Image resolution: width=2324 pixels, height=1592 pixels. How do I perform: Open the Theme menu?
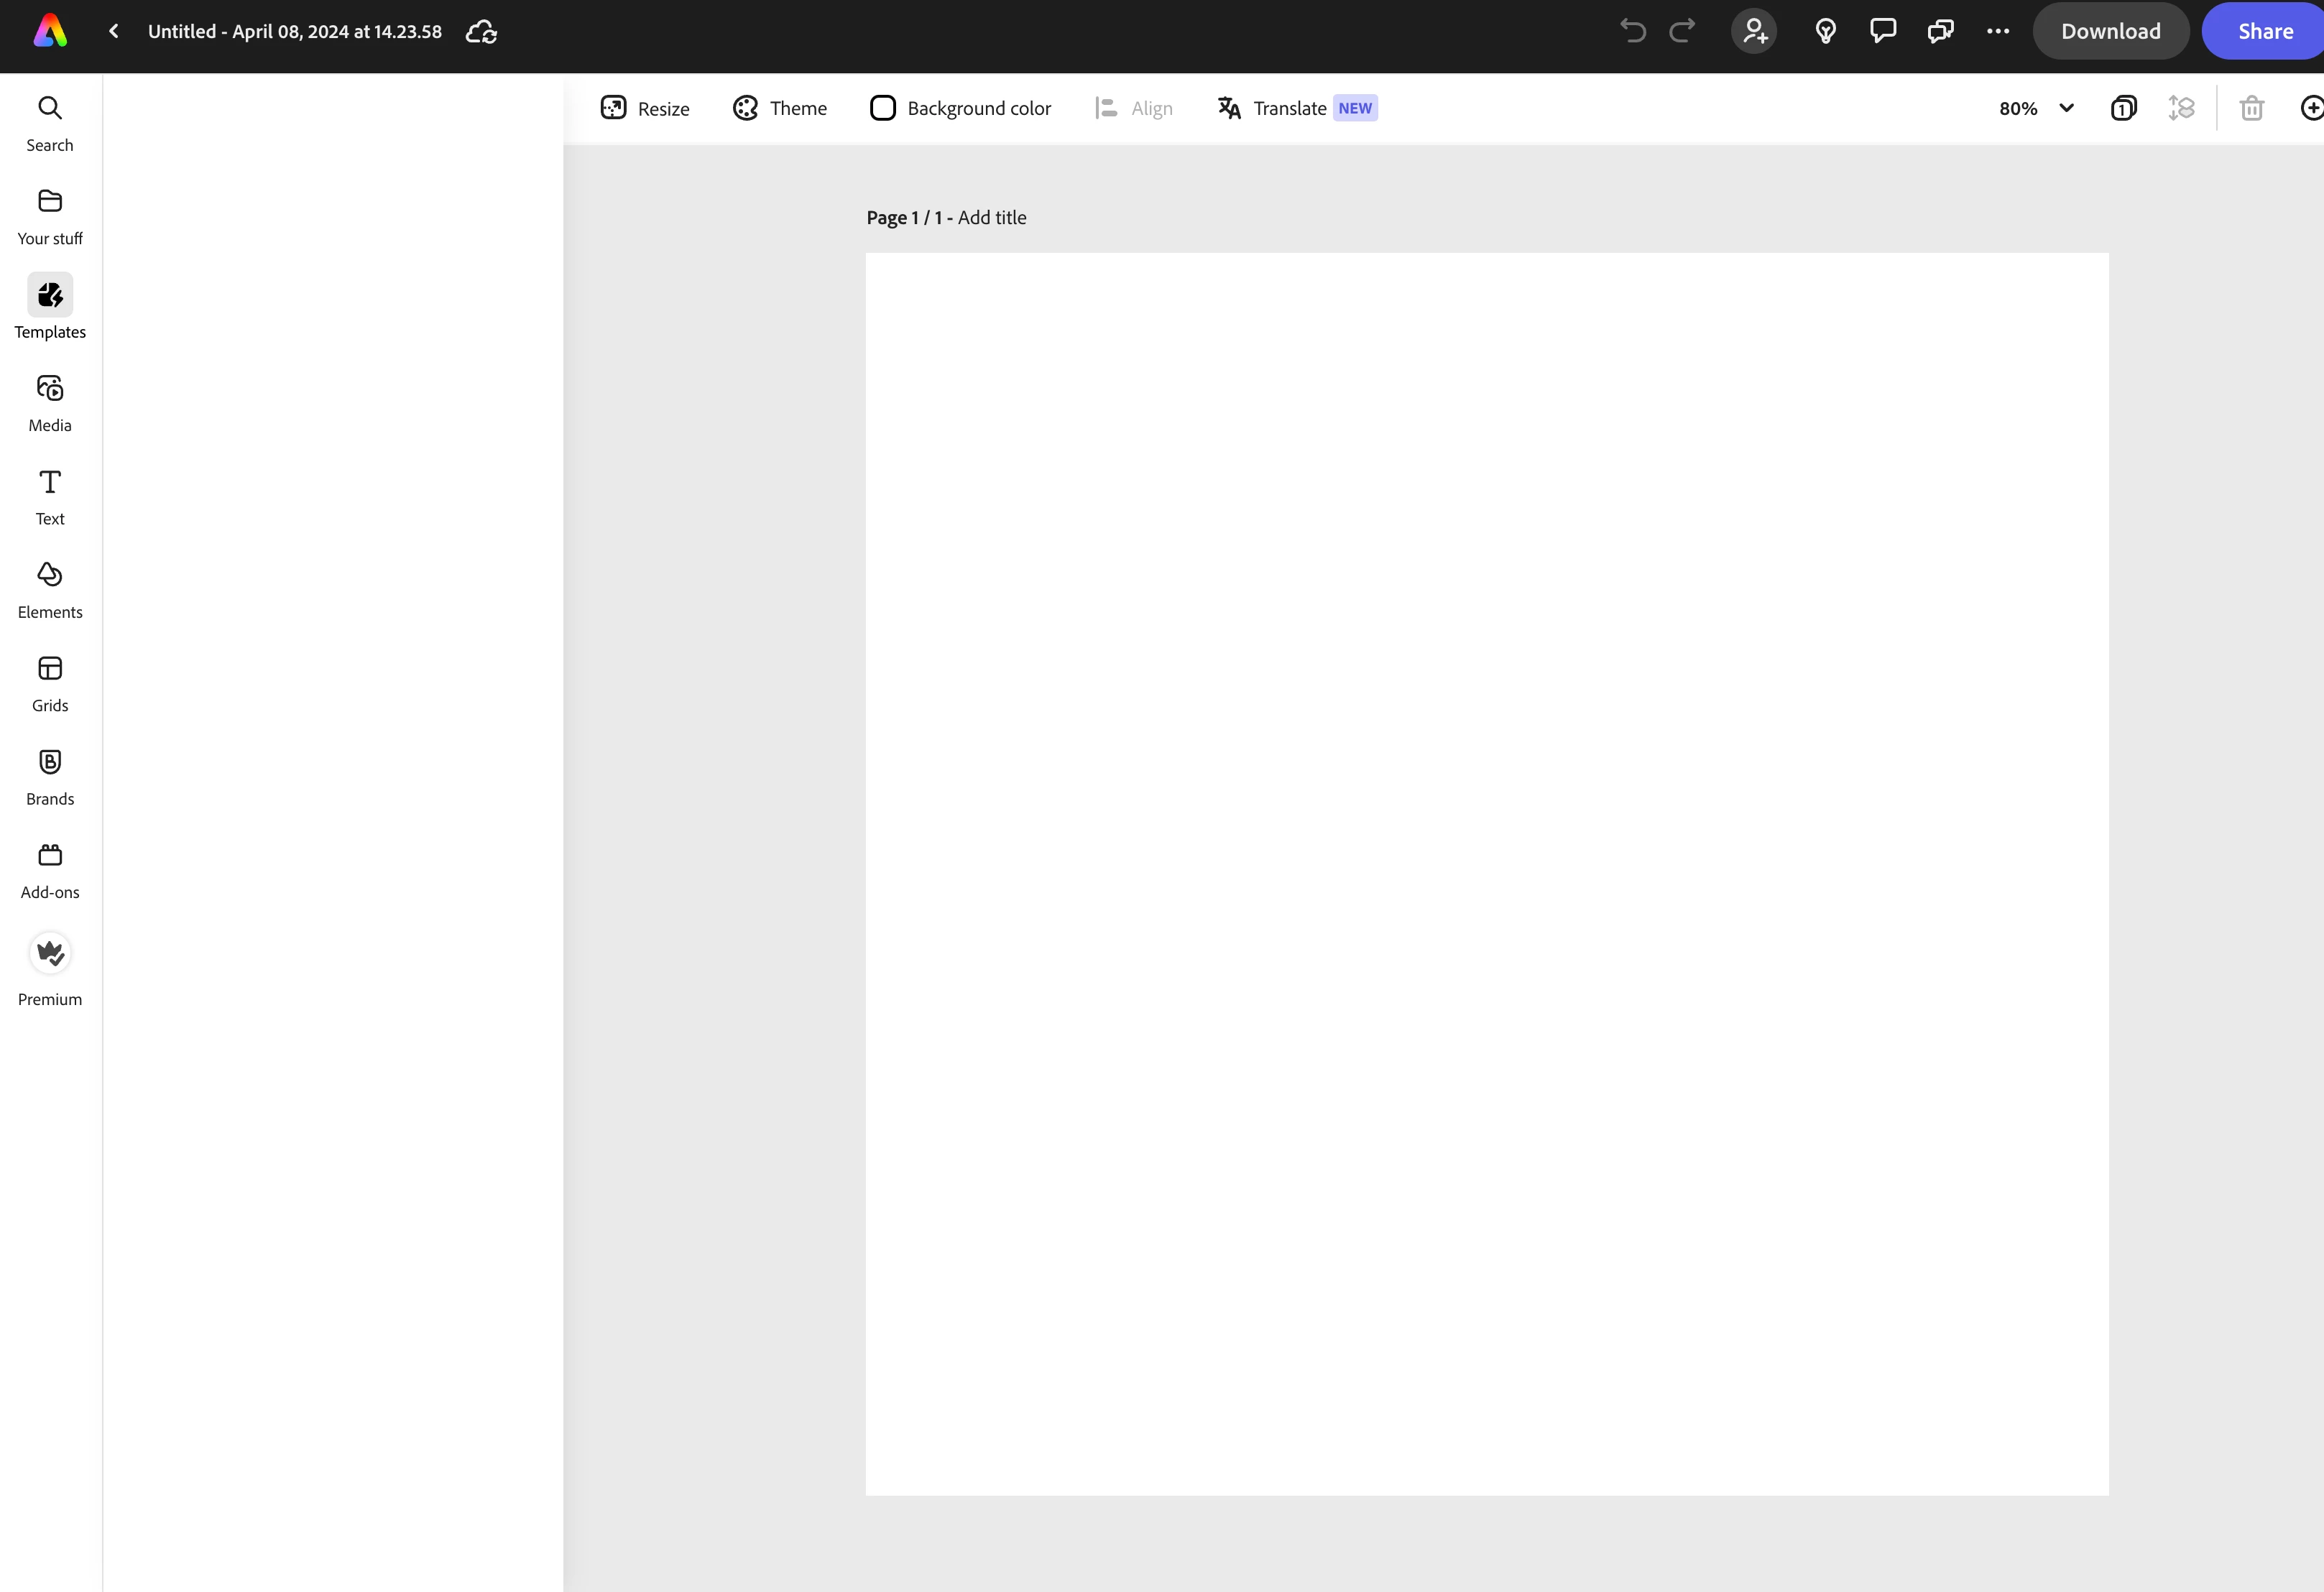(780, 108)
